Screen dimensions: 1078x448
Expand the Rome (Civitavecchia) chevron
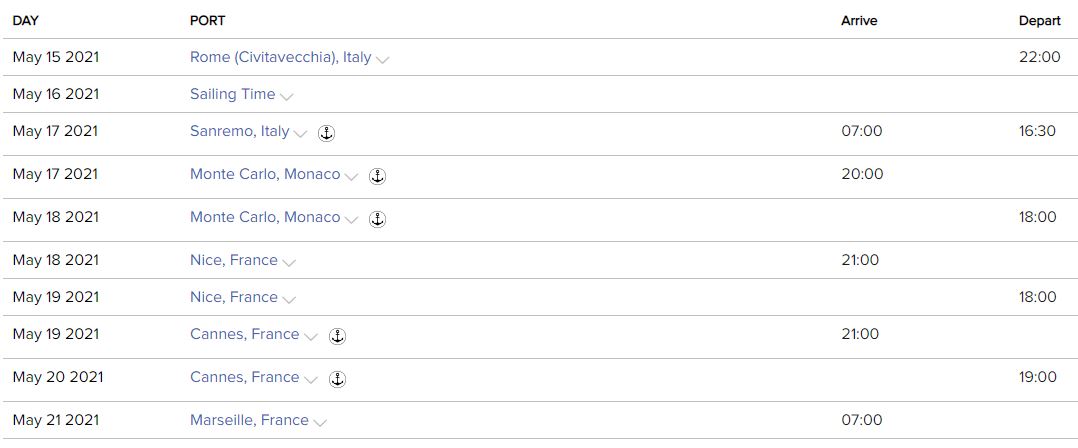pyautogui.click(x=382, y=60)
